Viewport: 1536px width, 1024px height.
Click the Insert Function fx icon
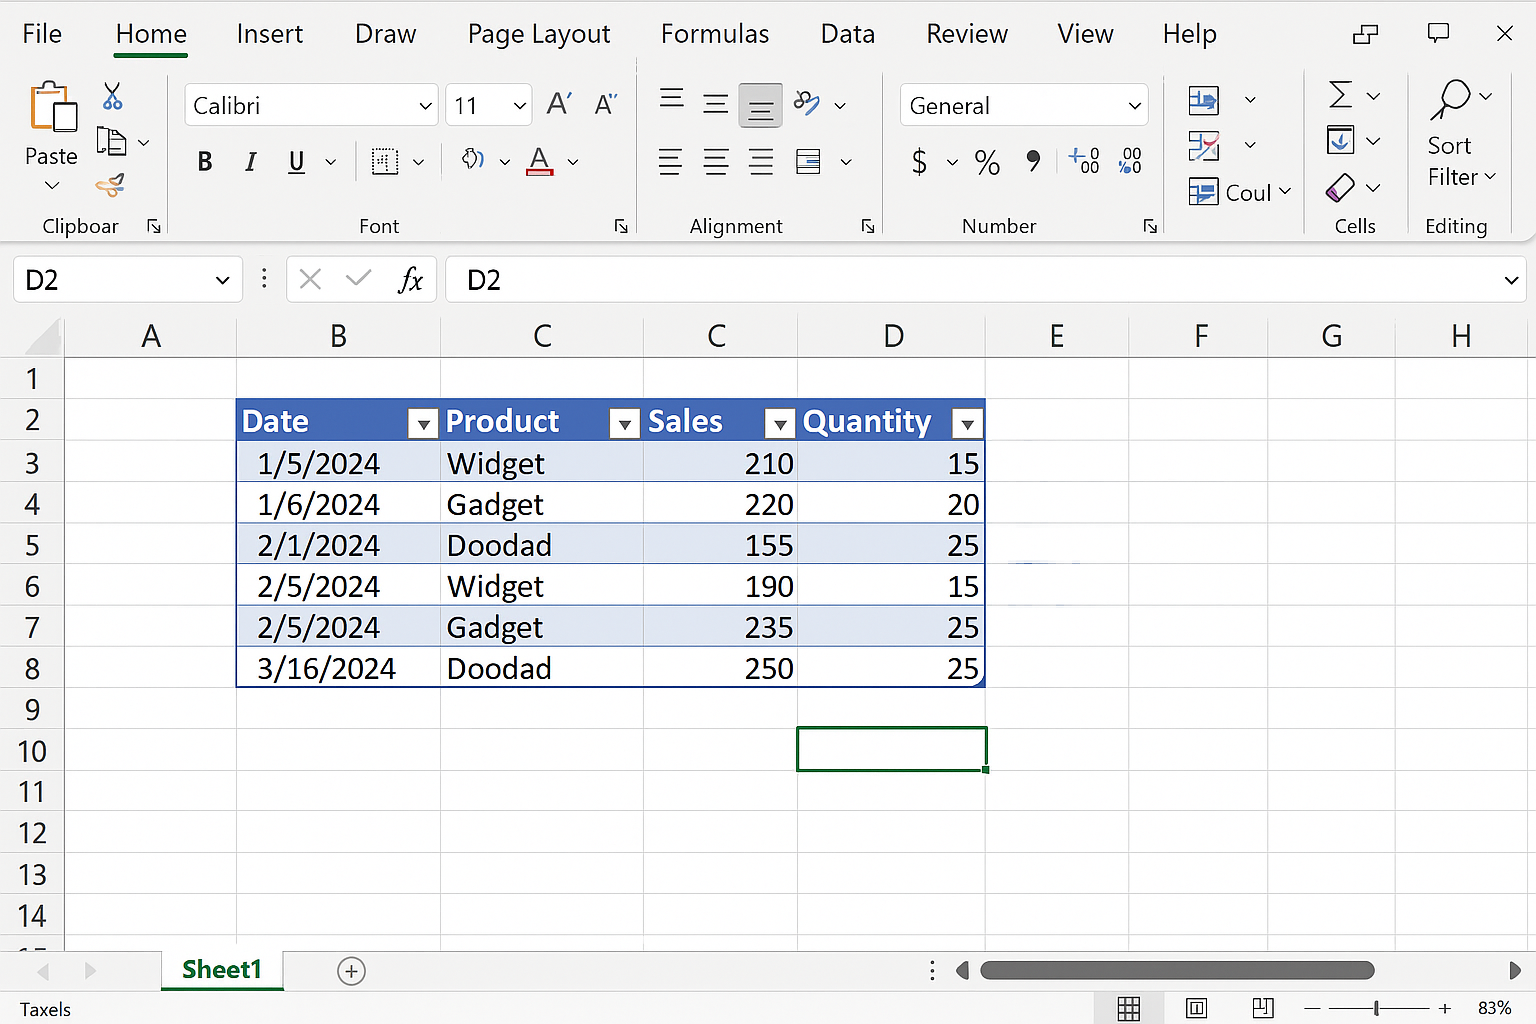tap(410, 279)
